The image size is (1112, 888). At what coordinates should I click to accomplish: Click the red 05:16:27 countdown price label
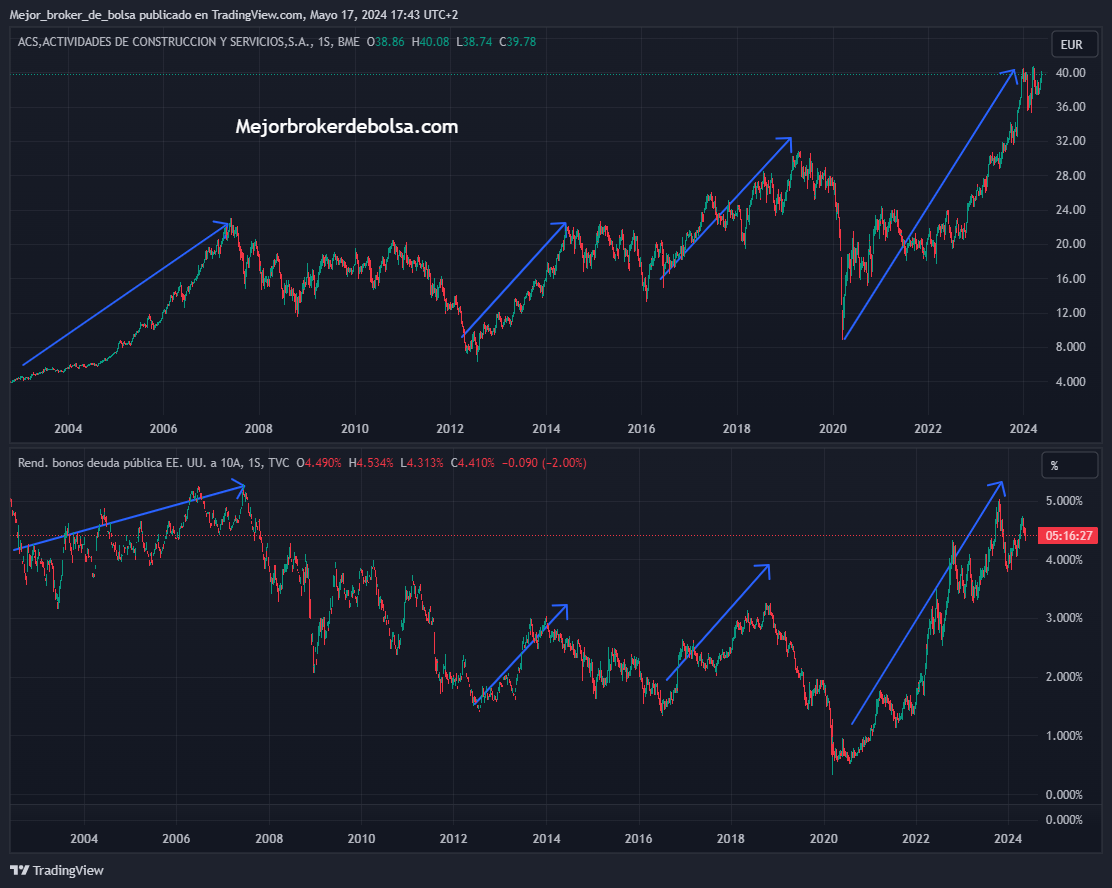[1068, 535]
